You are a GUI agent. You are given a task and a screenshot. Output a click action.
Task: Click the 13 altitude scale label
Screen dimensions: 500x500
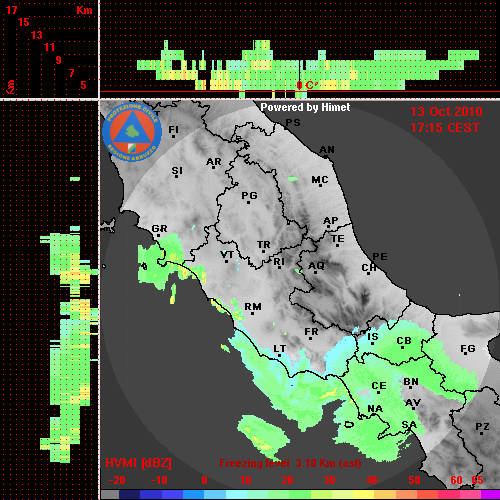tap(37, 35)
